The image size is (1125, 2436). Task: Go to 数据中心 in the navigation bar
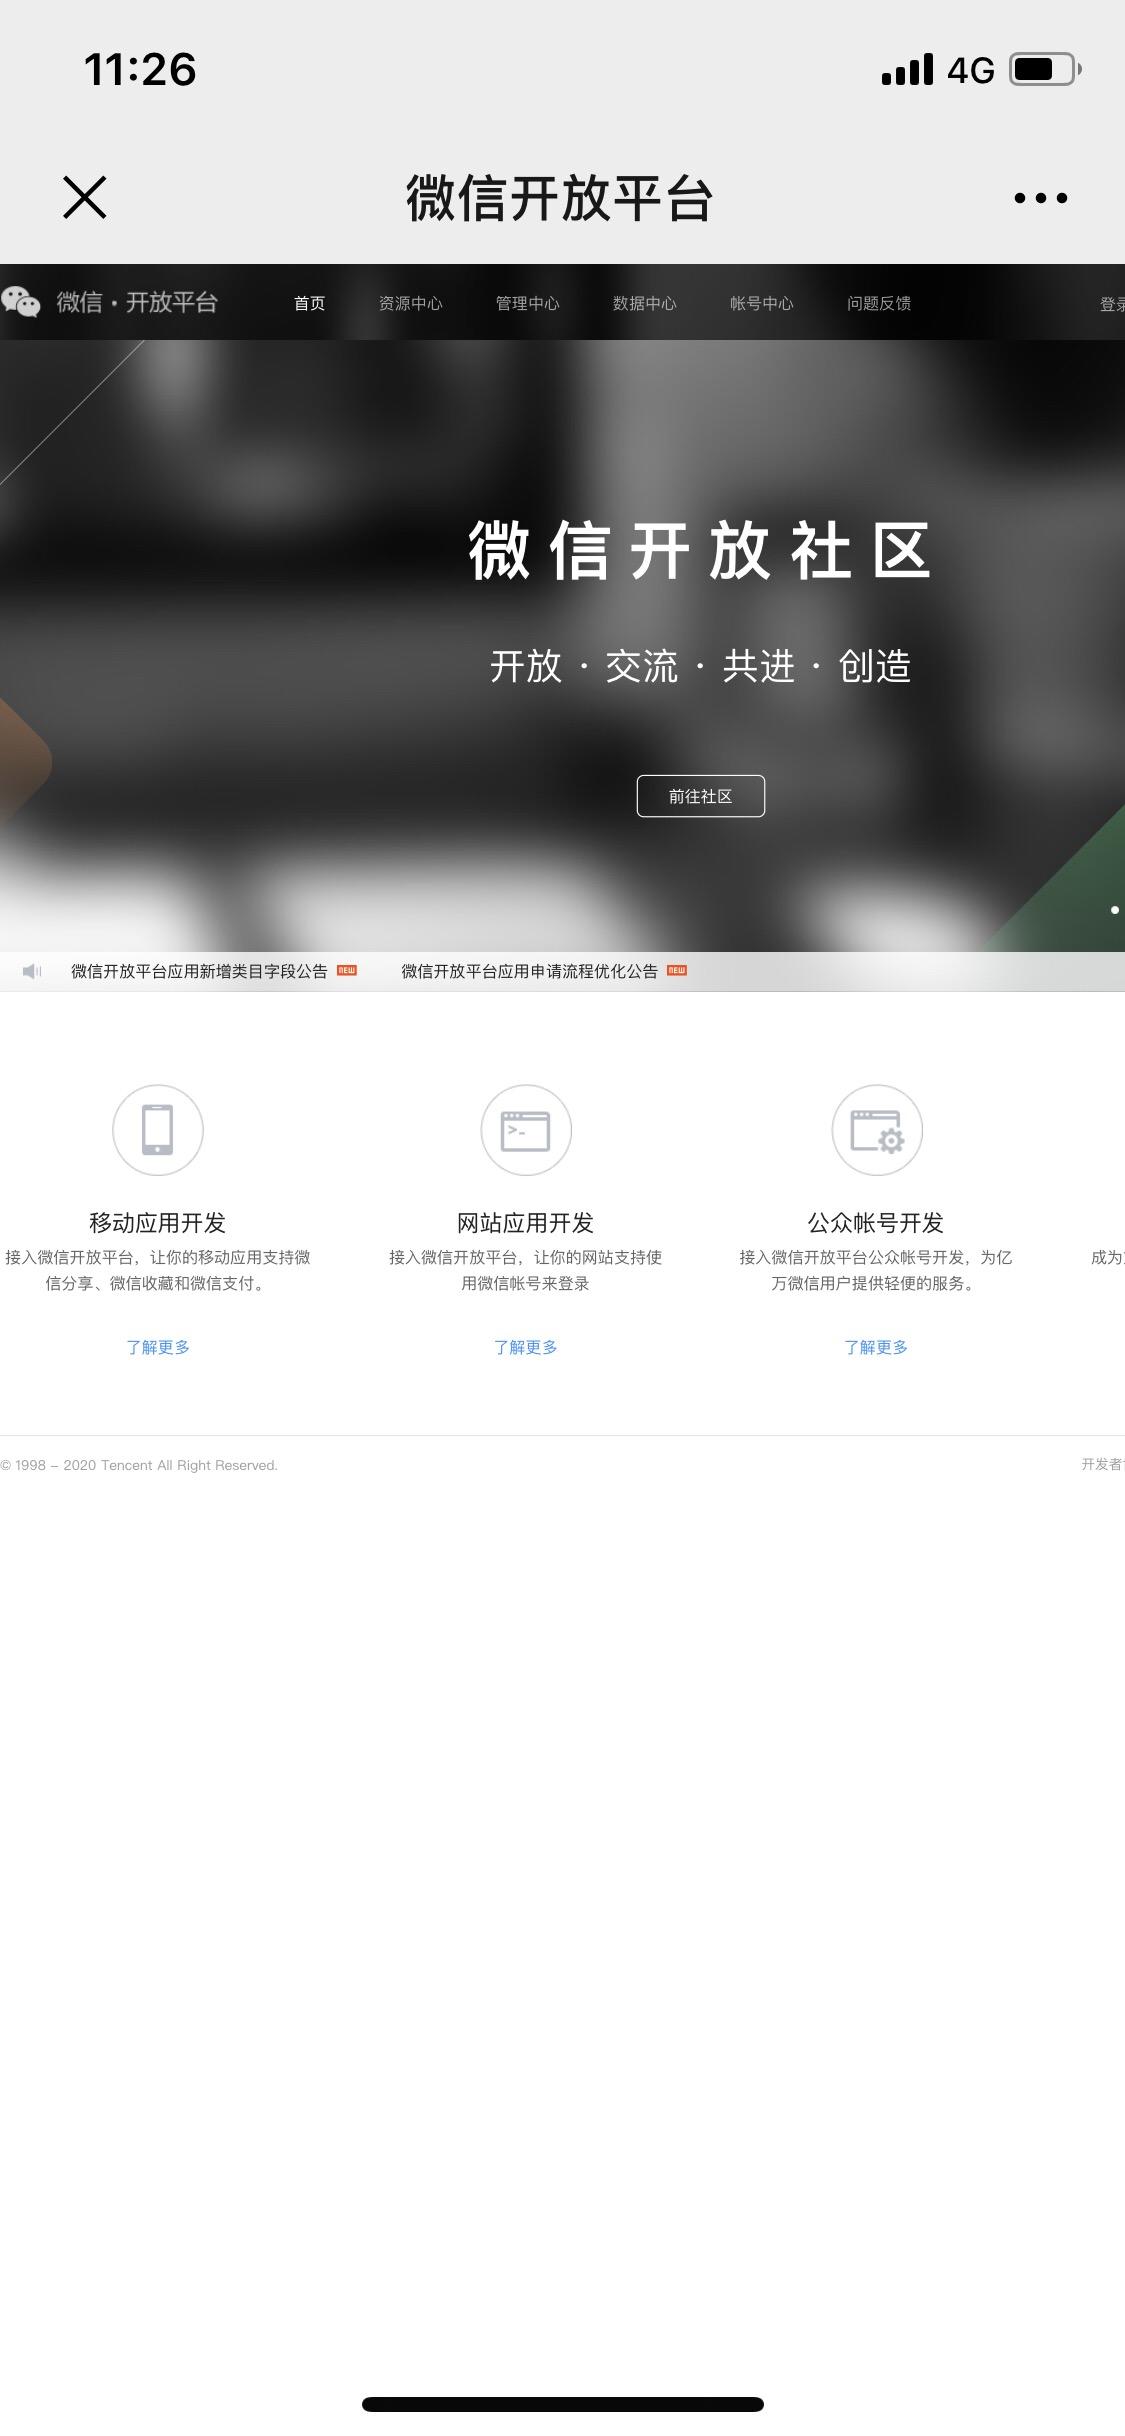click(x=644, y=303)
